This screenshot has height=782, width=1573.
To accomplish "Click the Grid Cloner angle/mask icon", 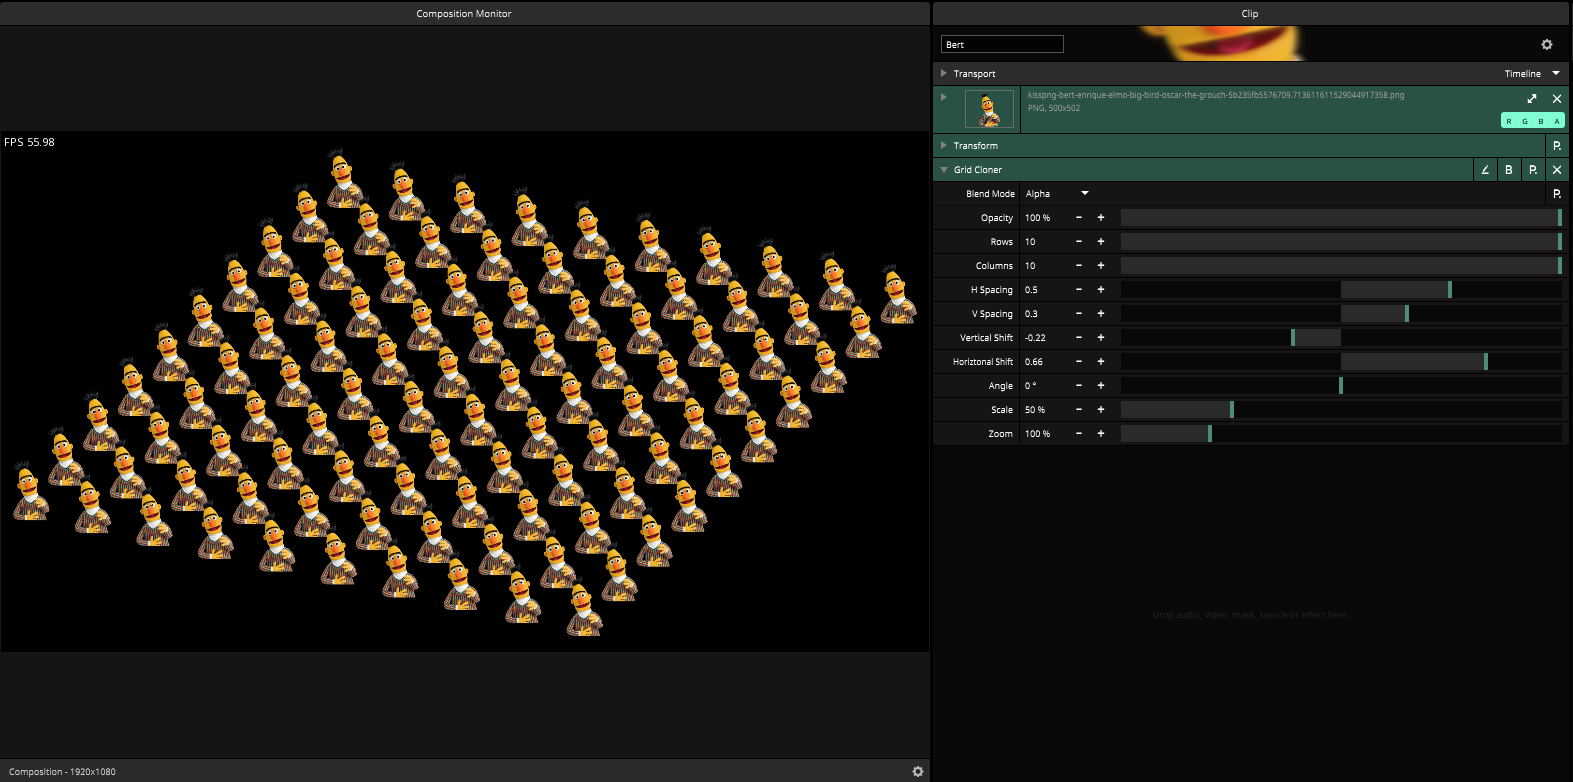I will pyautogui.click(x=1485, y=170).
